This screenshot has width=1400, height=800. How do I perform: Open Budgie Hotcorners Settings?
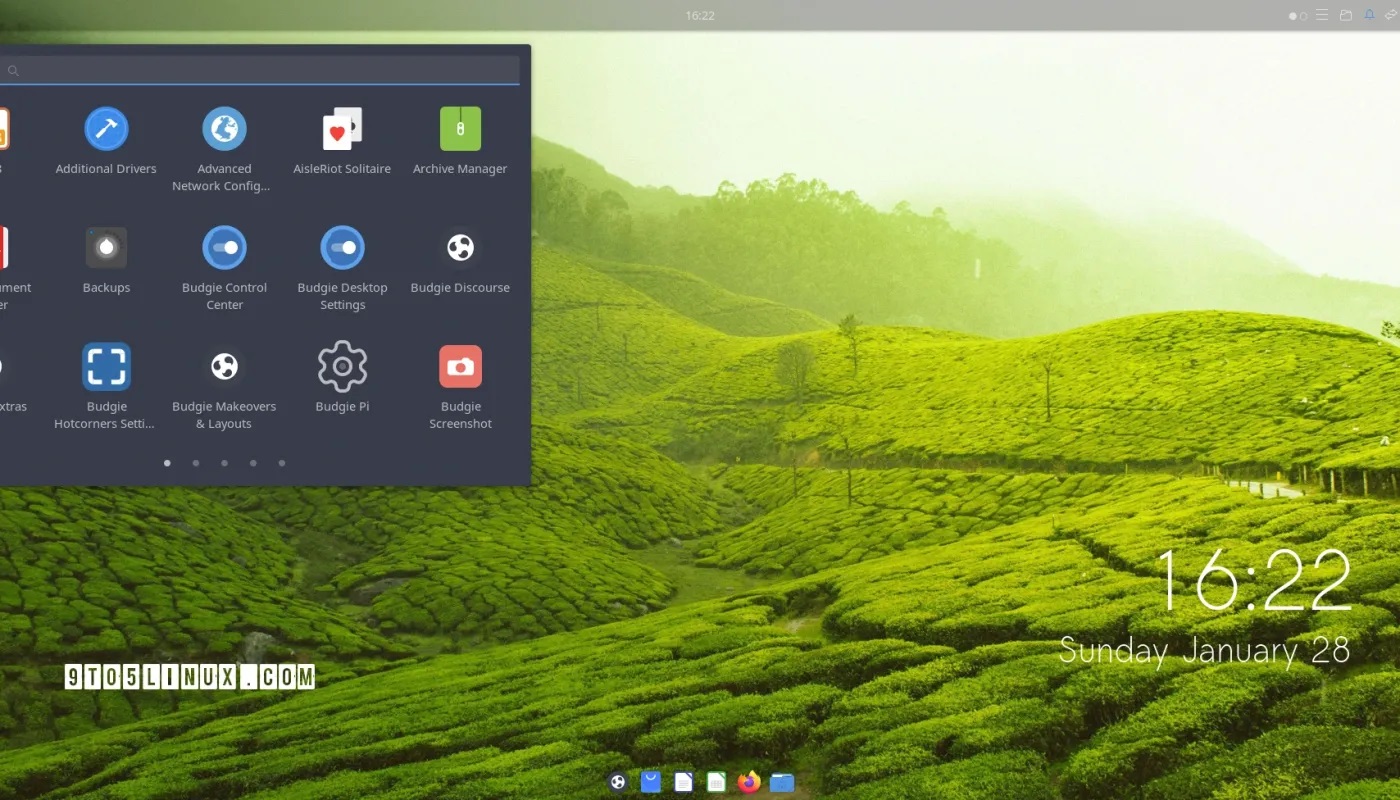coord(106,367)
